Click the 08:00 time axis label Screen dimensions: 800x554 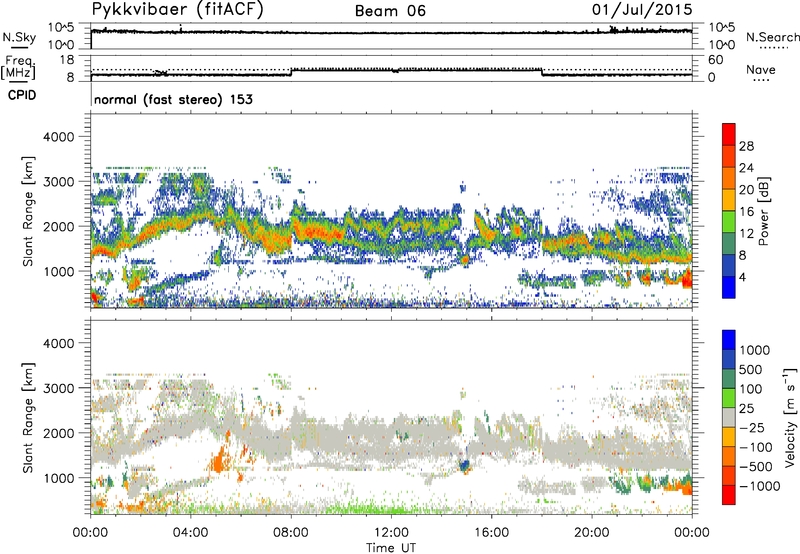[x=291, y=533]
